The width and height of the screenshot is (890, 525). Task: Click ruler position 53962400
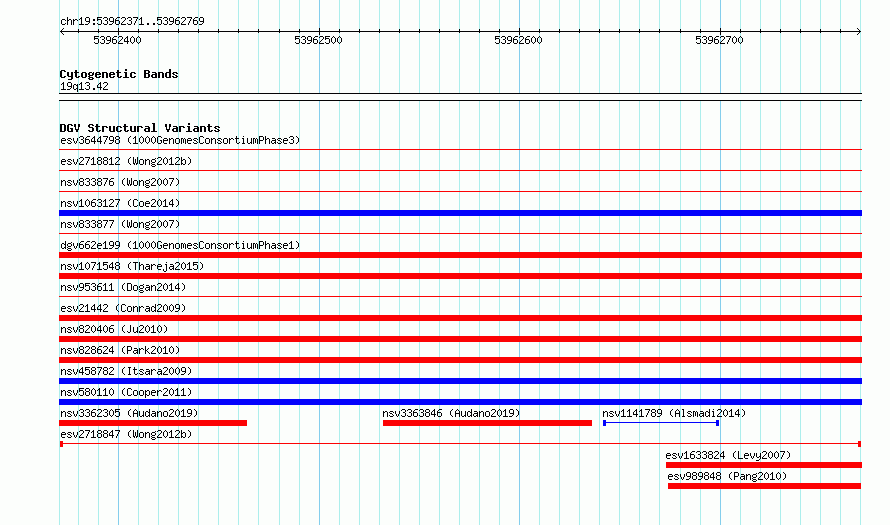117,40
